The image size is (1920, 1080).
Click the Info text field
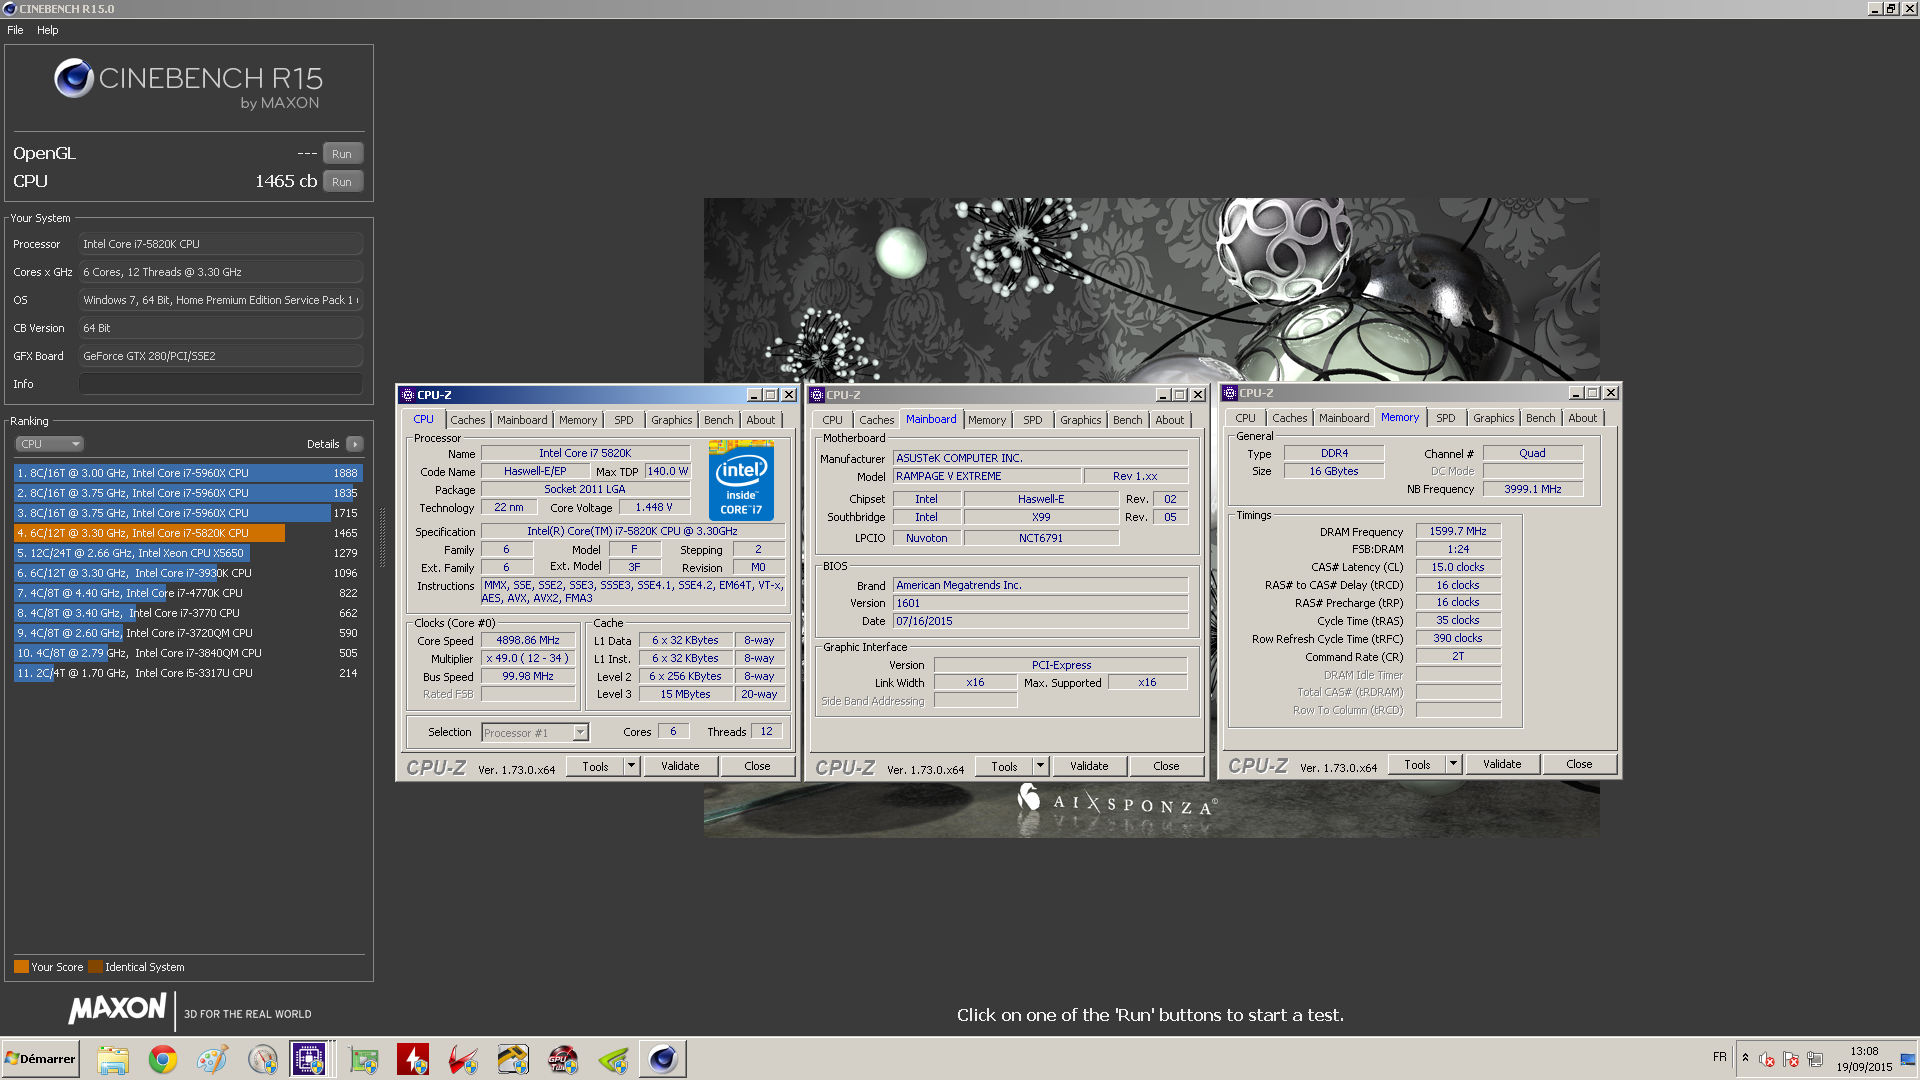[x=221, y=384]
